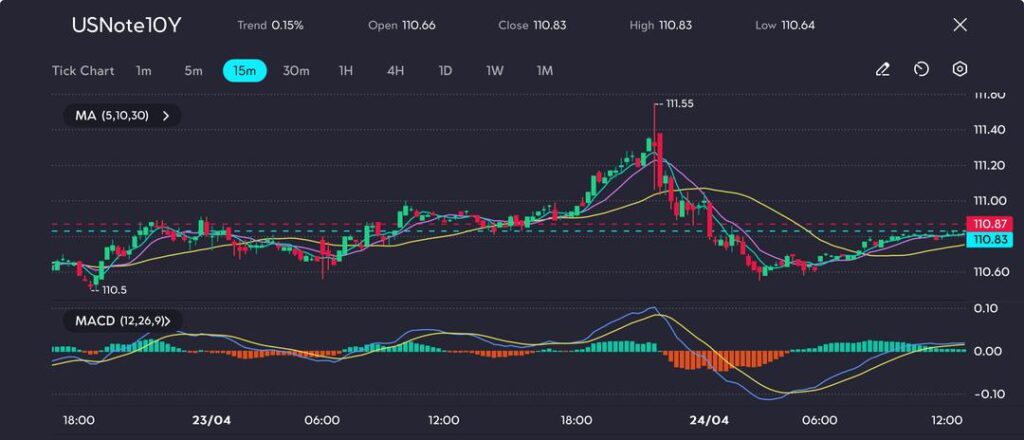Switch to Tick Chart view
Image resolution: width=1024 pixels, height=440 pixels.
pyautogui.click(x=83, y=71)
